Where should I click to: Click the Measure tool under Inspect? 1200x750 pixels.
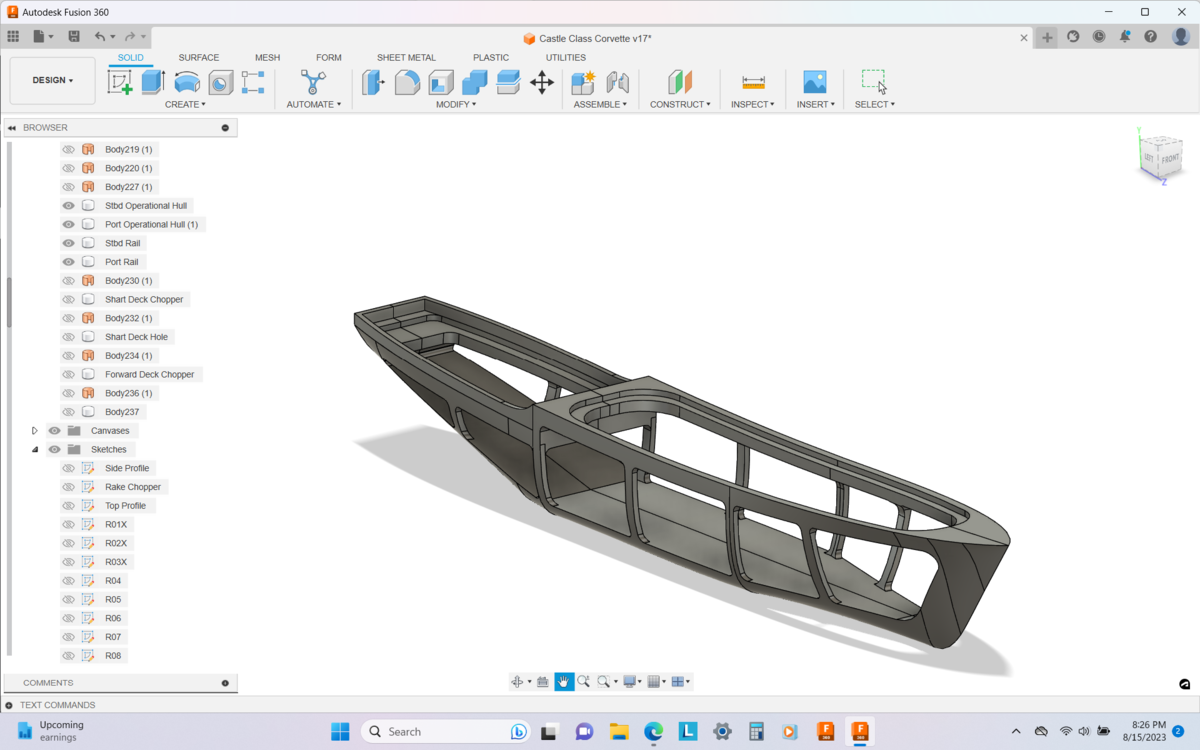click(x=753, y=82)
